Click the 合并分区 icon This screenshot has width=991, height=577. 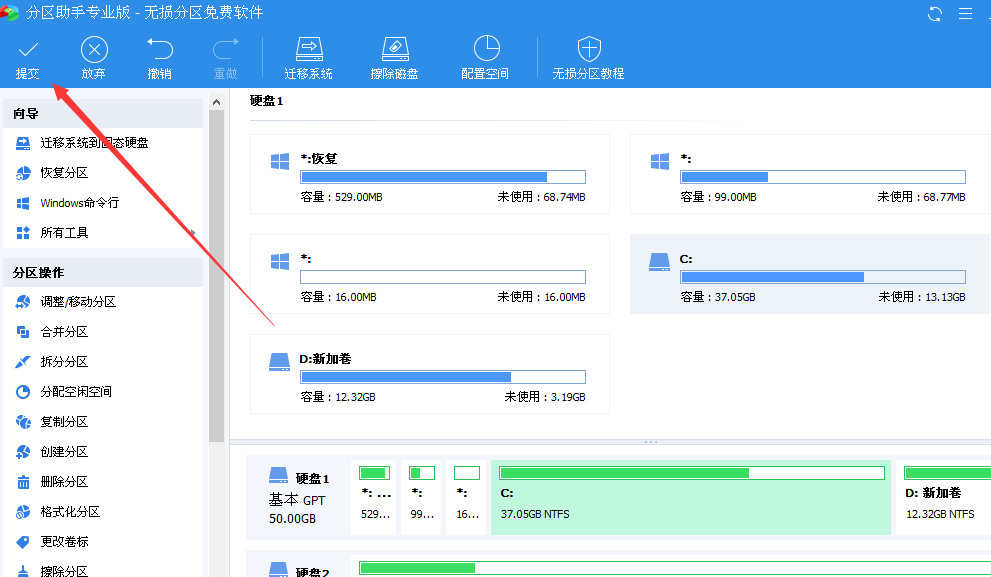coord(23,332)
